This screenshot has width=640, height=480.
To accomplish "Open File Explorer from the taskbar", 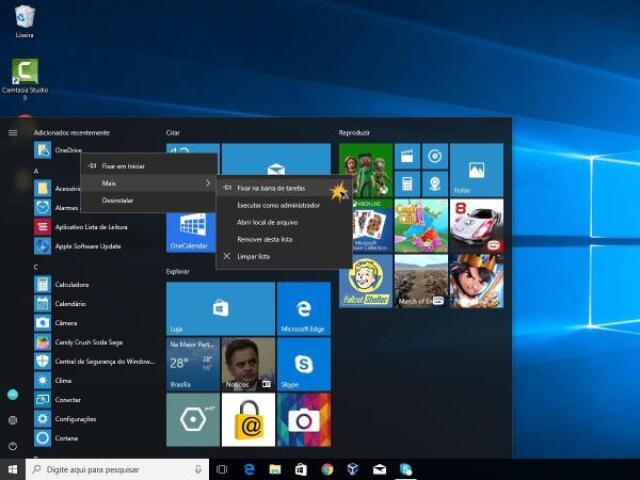I will (x=275, y=469).
